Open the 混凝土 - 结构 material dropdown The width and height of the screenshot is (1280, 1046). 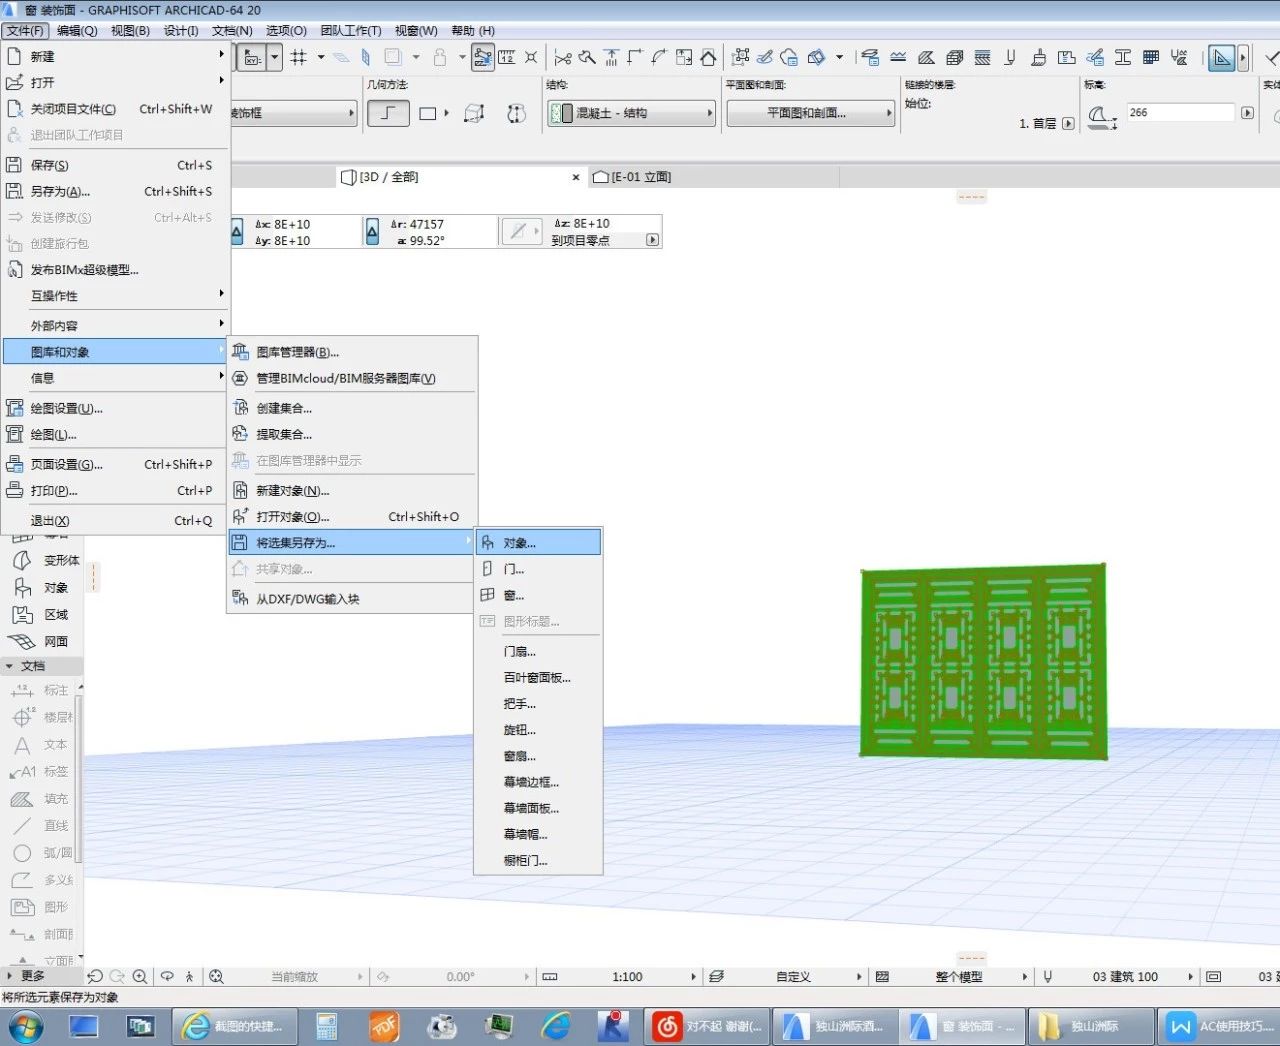631,113
